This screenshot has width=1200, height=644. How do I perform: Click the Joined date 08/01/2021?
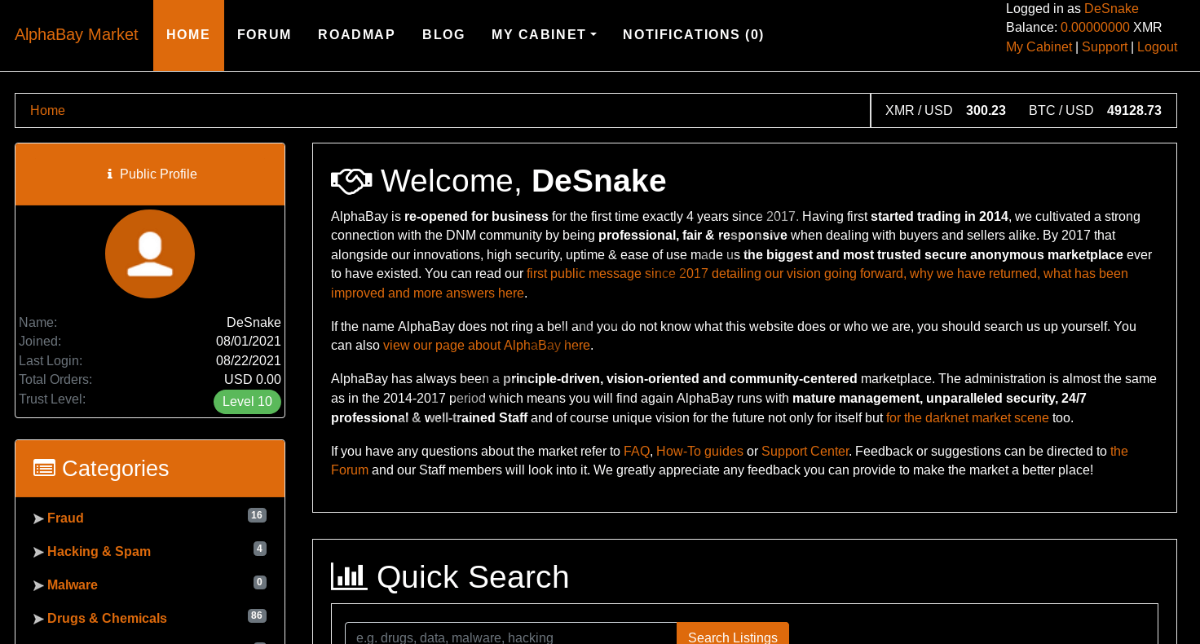click(x=248, y=341)
